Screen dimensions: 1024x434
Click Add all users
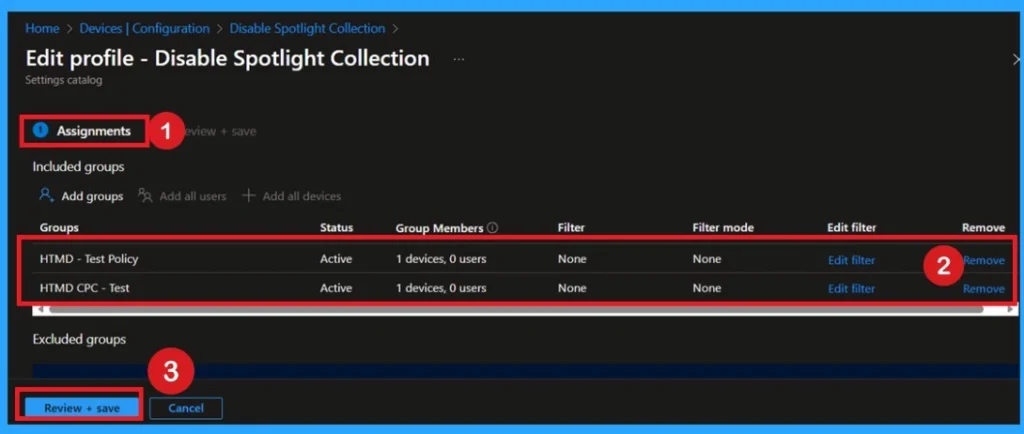click(193, 196)
